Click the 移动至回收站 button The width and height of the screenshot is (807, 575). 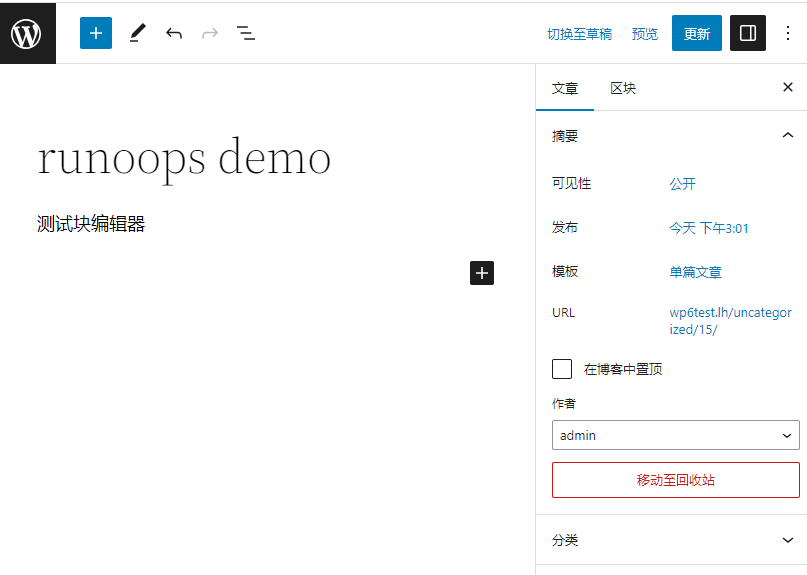tap(675, 480)
